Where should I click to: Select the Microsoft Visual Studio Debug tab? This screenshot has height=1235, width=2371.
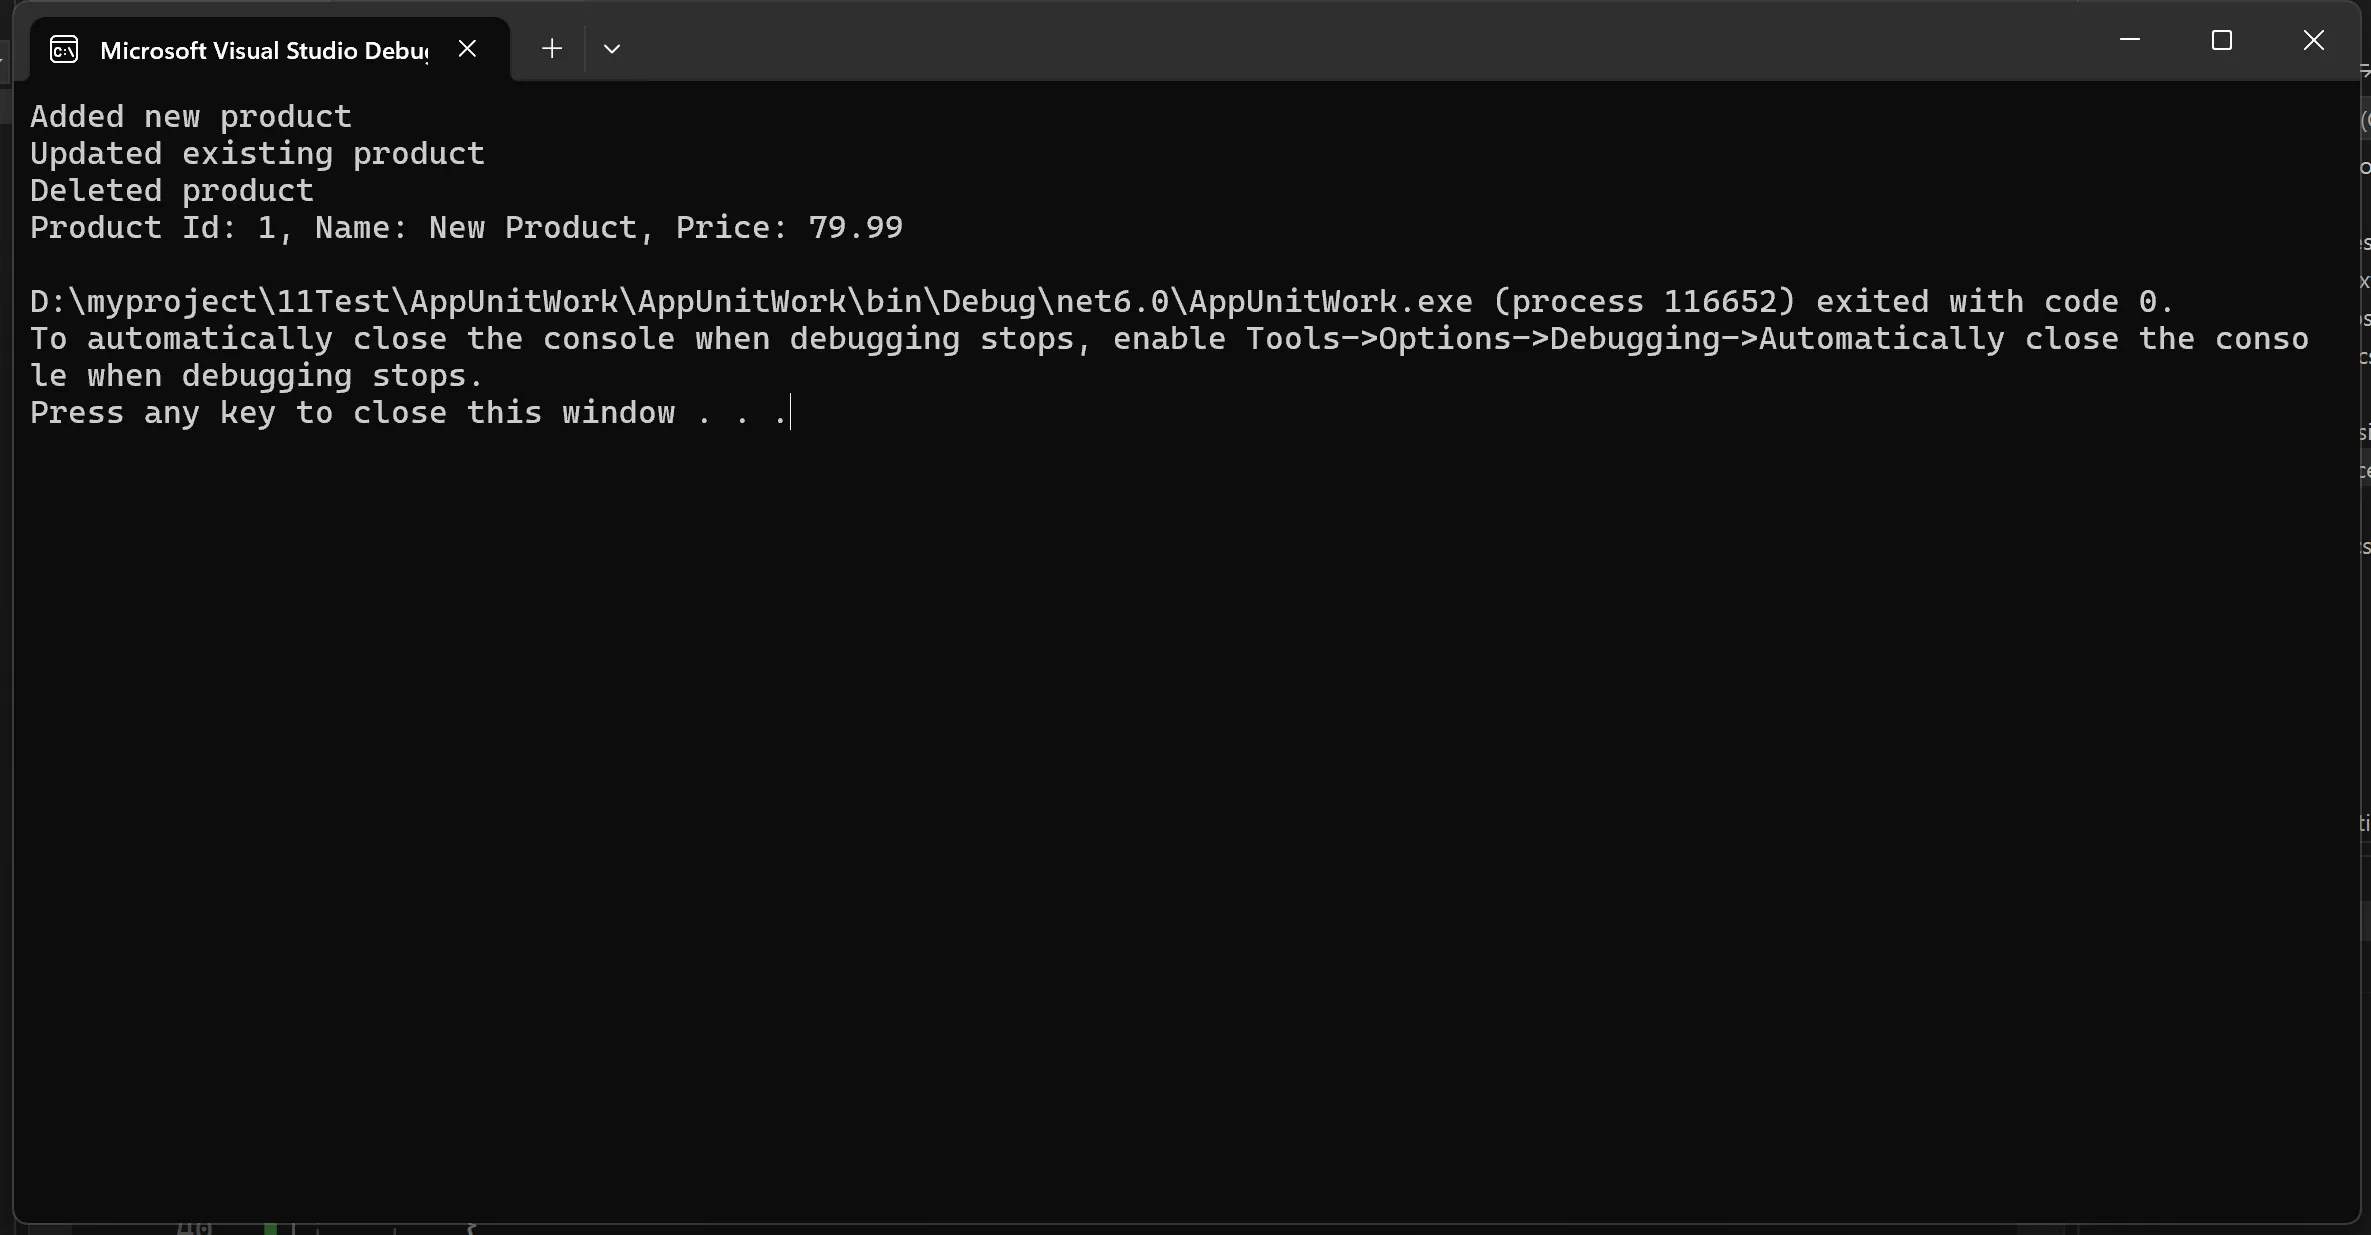click(x=264, y=50)
